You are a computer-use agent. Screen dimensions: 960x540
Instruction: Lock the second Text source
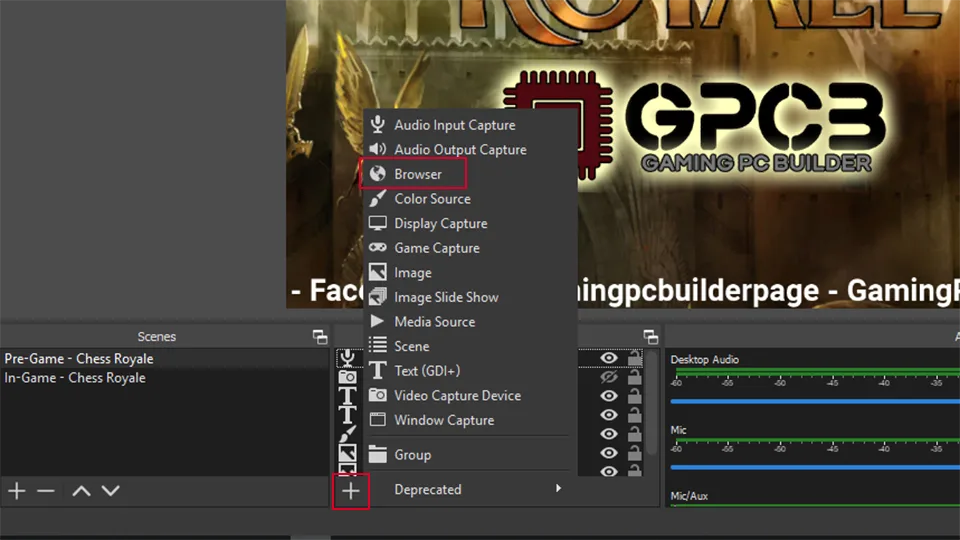635,414
